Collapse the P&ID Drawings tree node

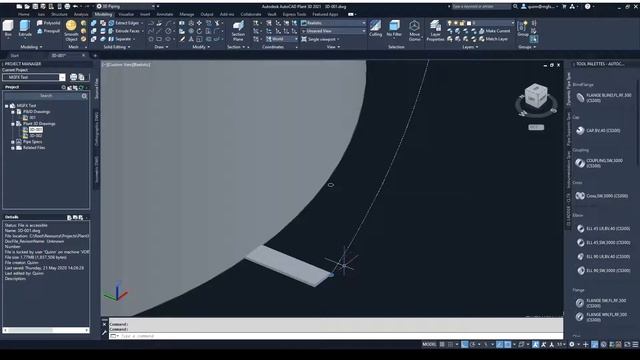tap(13, 112)
